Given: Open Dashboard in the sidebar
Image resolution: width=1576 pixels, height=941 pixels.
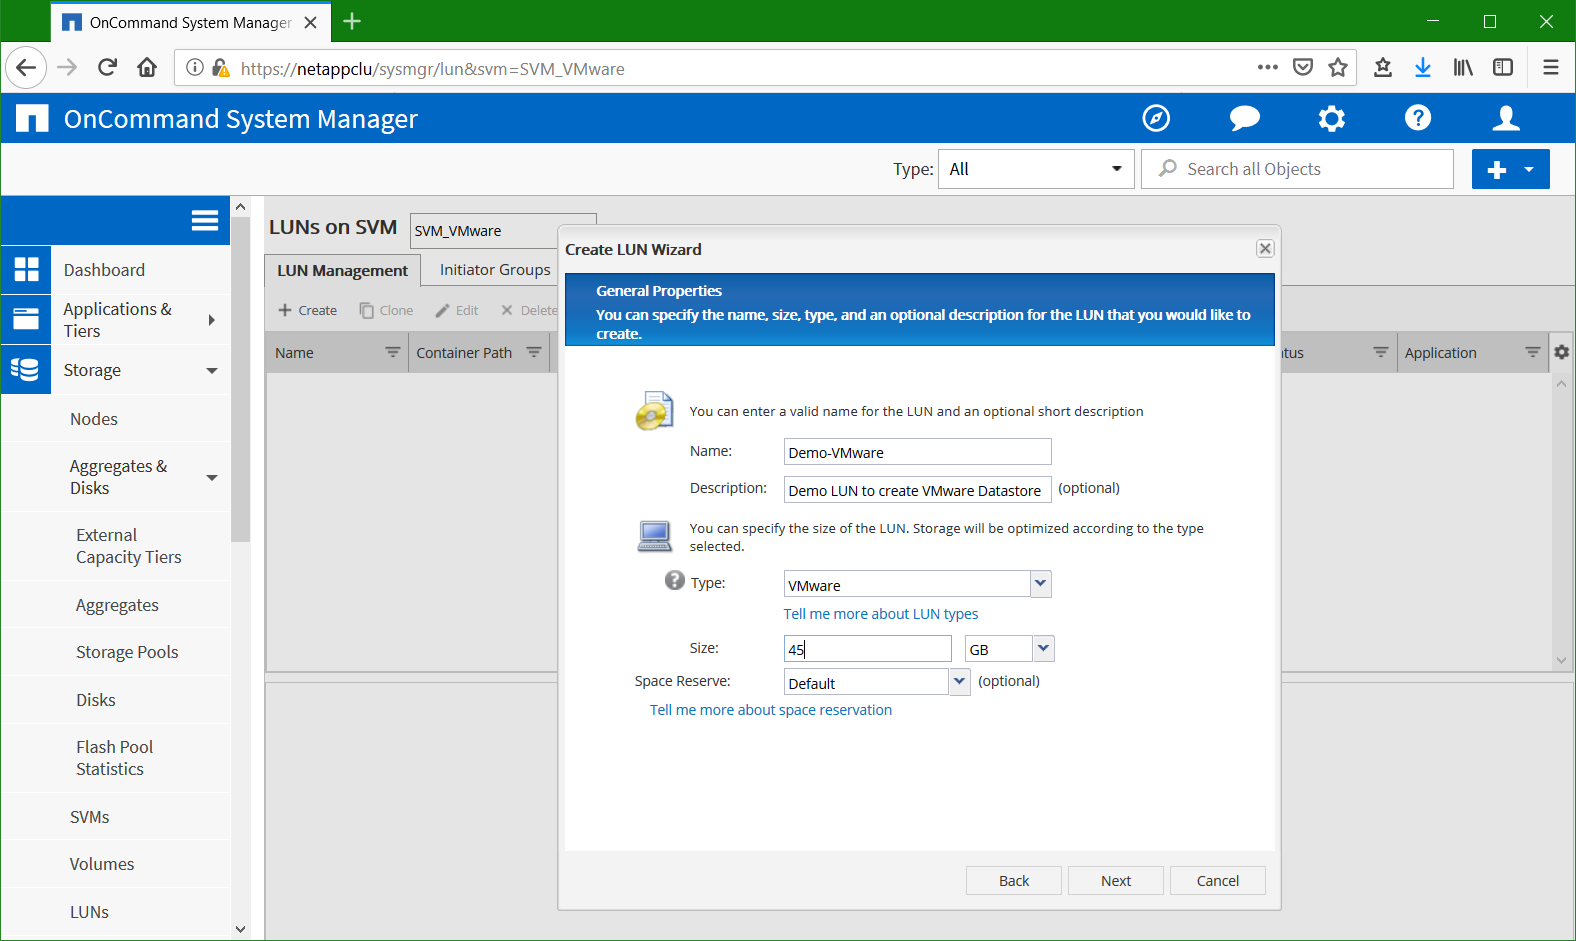Looking at the screenshot, I should pos(104,270).
